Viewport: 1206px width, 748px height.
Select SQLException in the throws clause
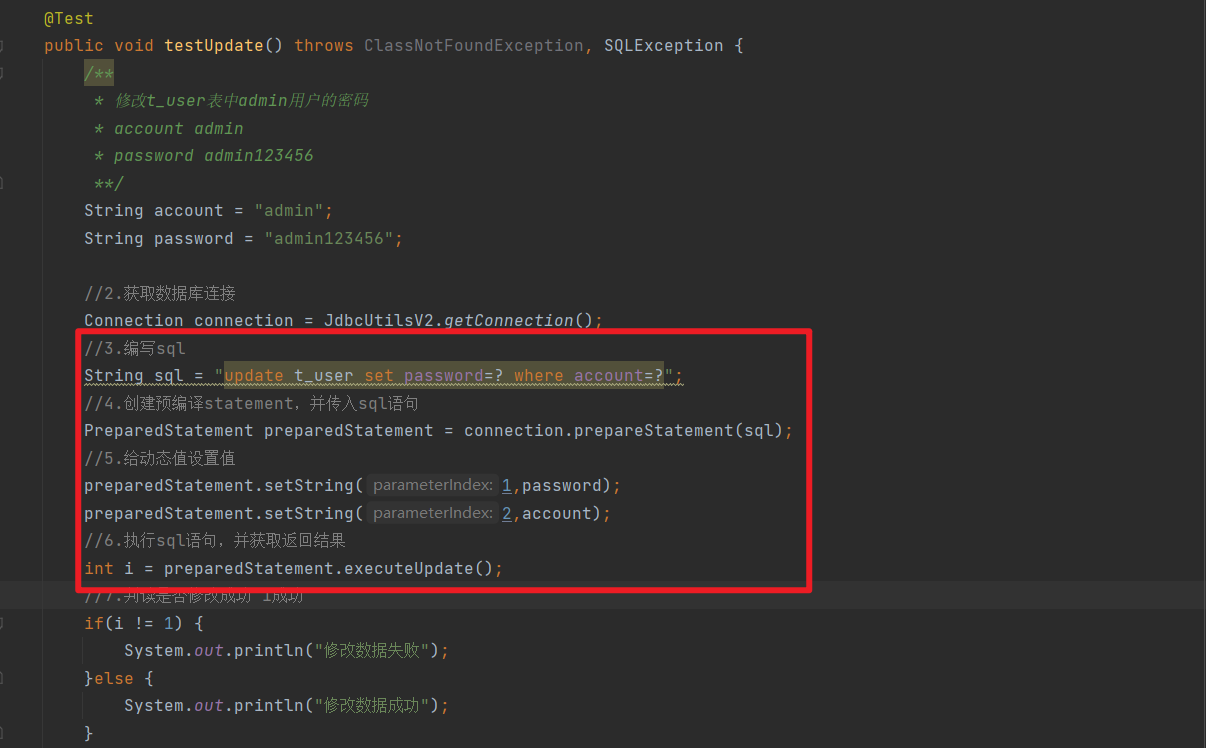[663, 45]
